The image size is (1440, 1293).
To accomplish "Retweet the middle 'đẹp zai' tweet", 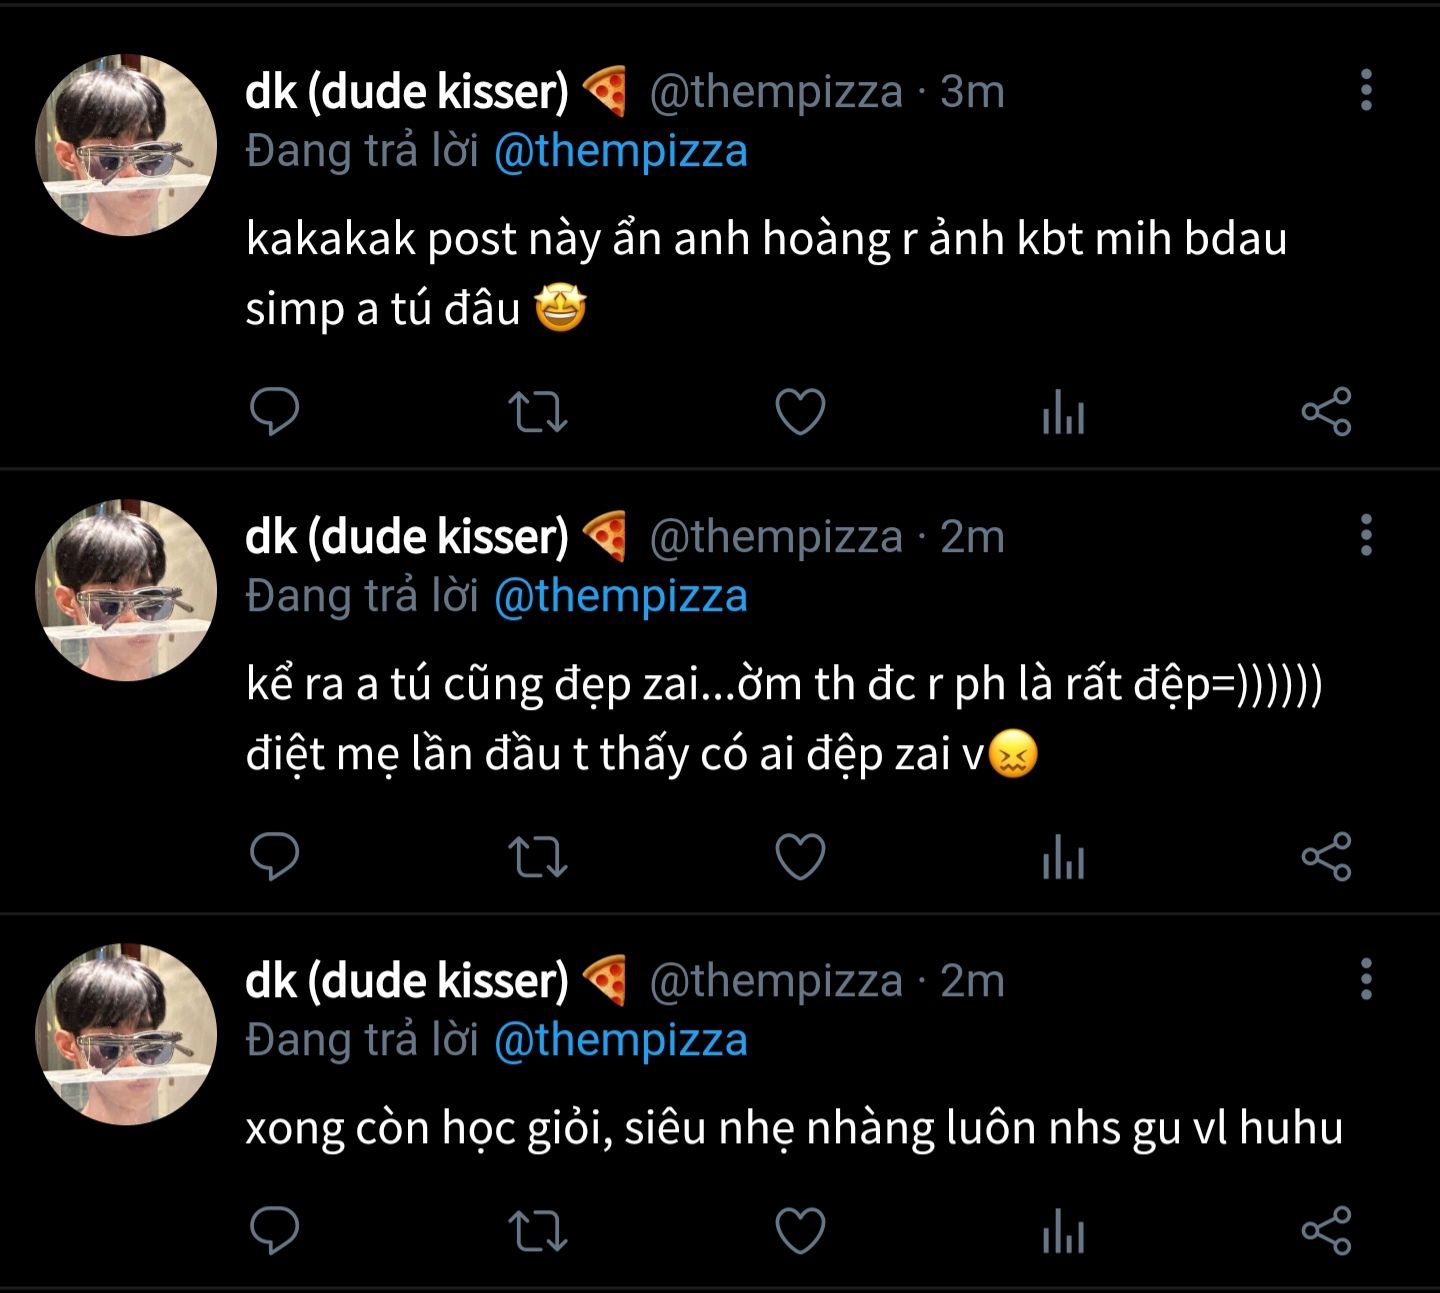I will 538,857.
